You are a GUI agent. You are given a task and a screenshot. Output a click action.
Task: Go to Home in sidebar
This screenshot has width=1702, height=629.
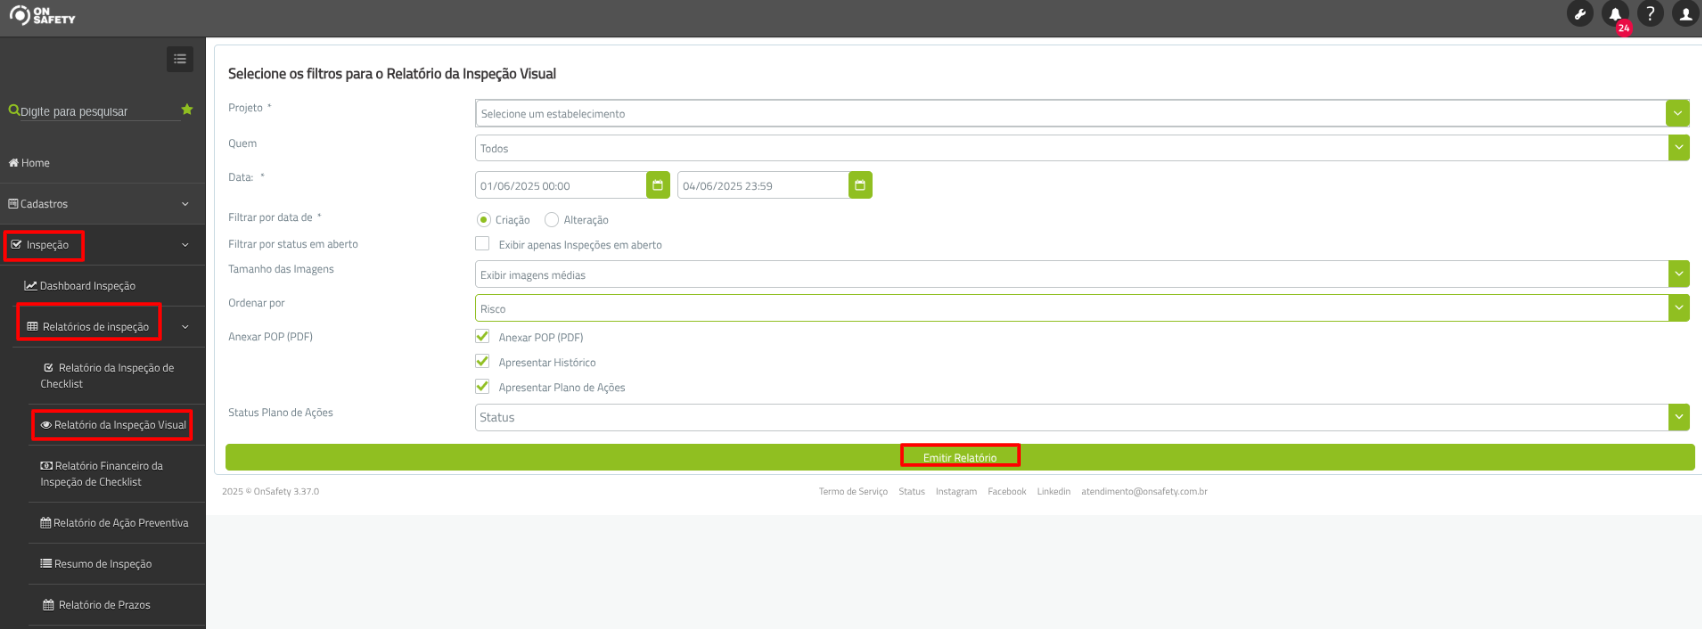[x=29, y=163]
